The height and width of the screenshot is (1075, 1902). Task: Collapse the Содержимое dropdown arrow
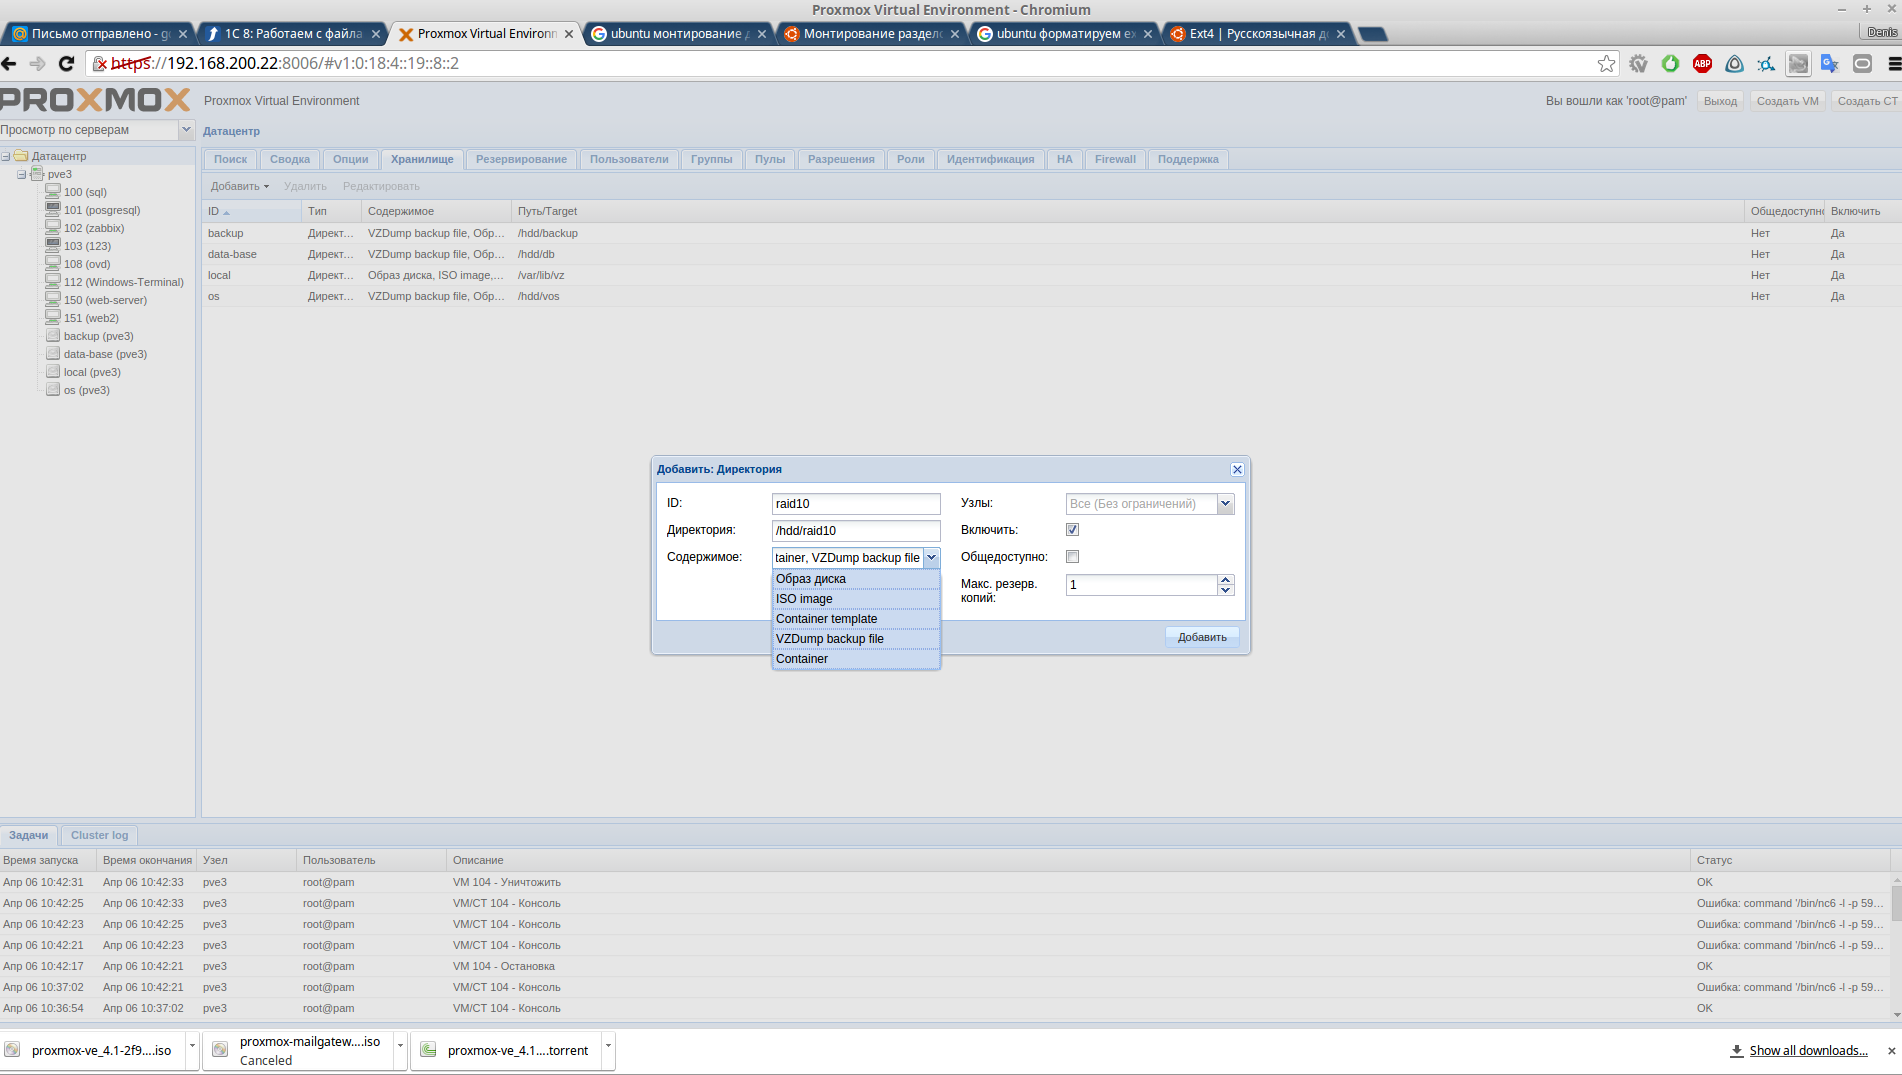(931, 558)
